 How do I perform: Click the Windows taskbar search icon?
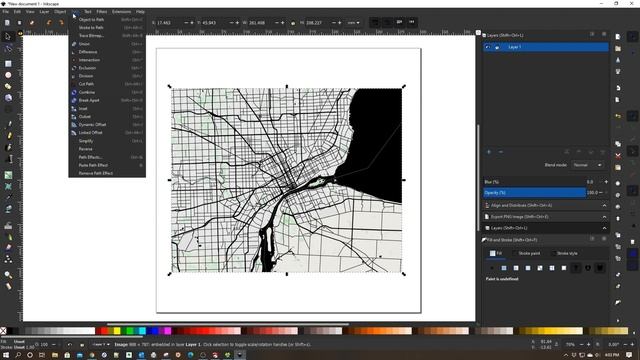pyautogui.click(x=18, y=355)
